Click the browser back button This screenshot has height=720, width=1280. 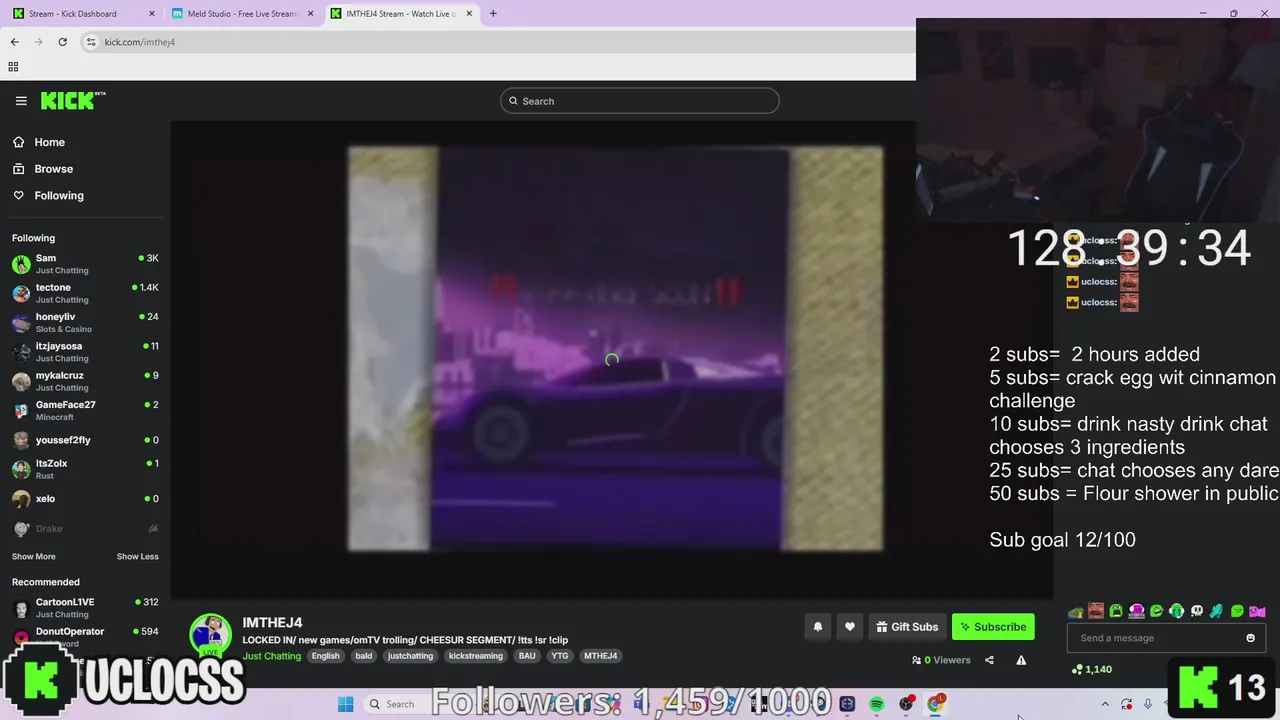[x=14, y=42]
